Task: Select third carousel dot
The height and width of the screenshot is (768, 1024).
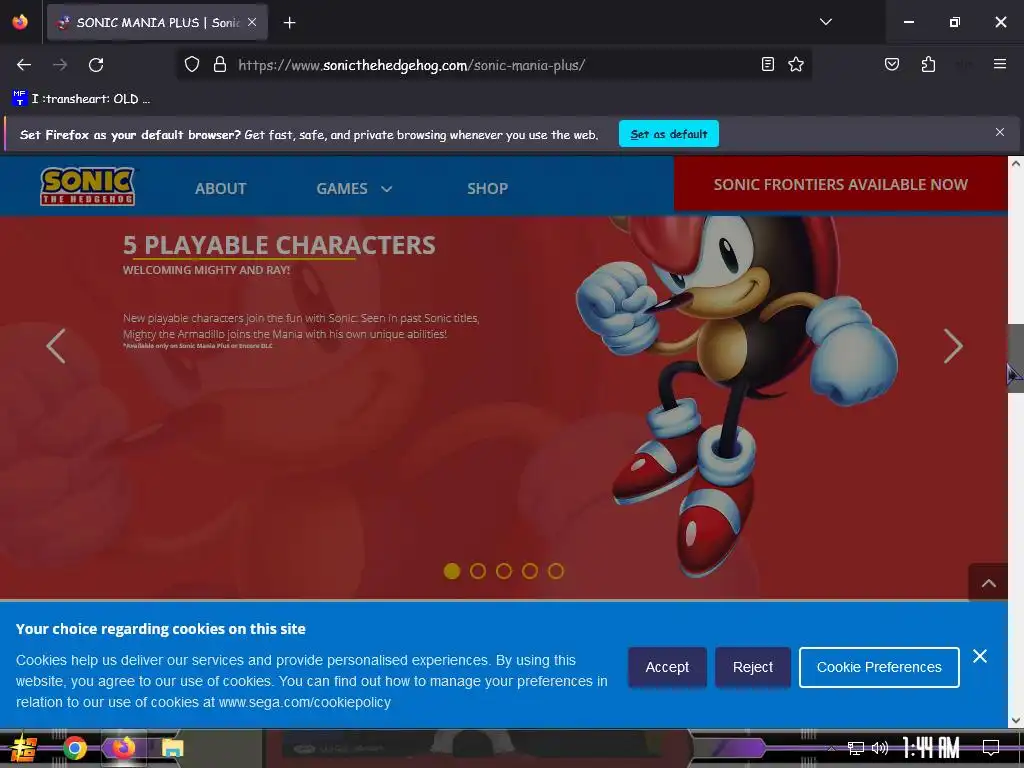Action: click(x=504, y=571)
